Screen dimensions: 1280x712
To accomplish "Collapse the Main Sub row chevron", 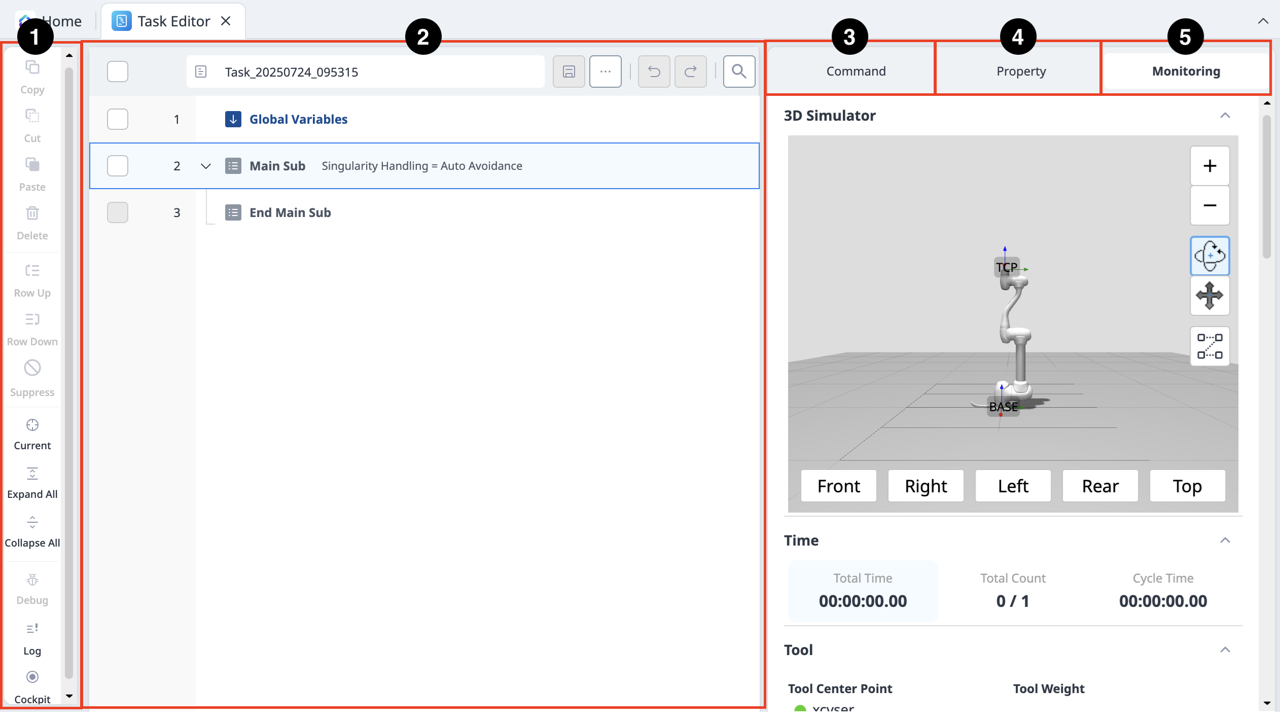I will click(206, 165).
